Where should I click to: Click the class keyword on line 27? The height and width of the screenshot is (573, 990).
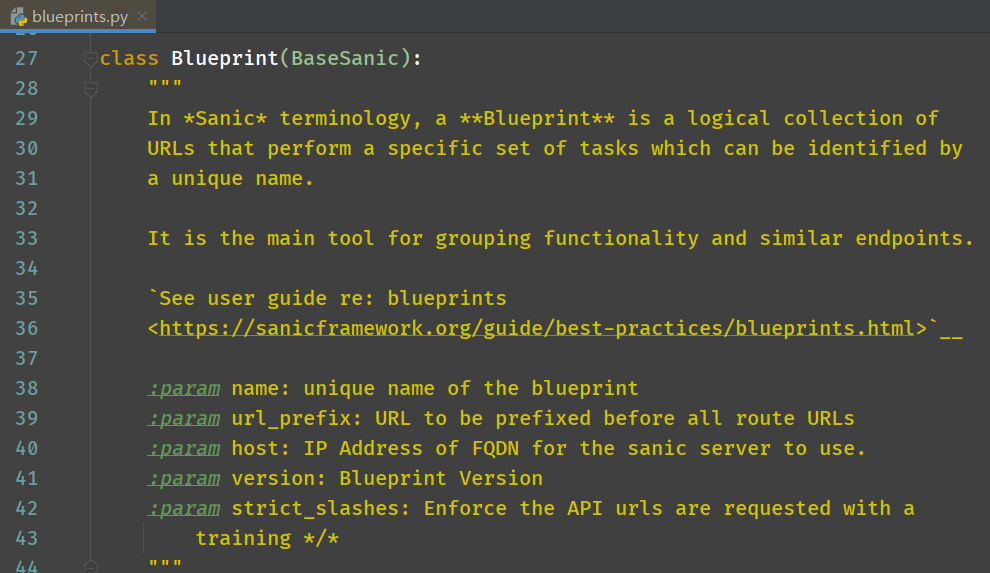pyautogui.click(x=129, y=58)
